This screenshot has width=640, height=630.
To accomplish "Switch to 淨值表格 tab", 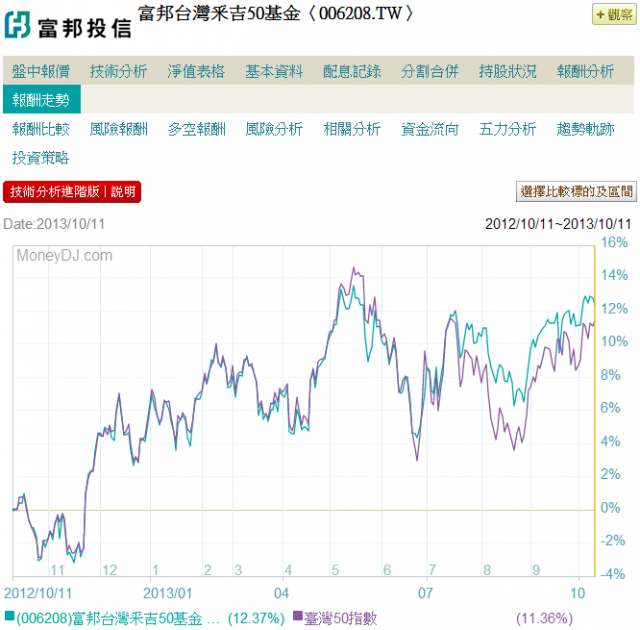I will 196,71.
